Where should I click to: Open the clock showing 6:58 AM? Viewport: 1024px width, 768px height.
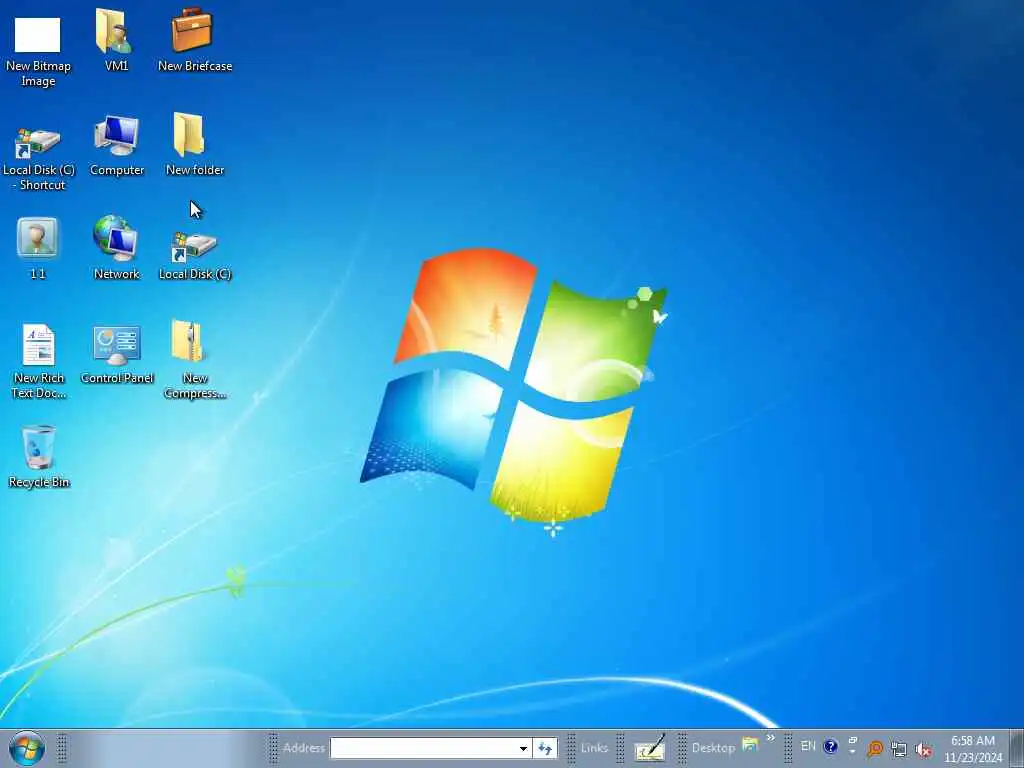(x=972, y=749)
